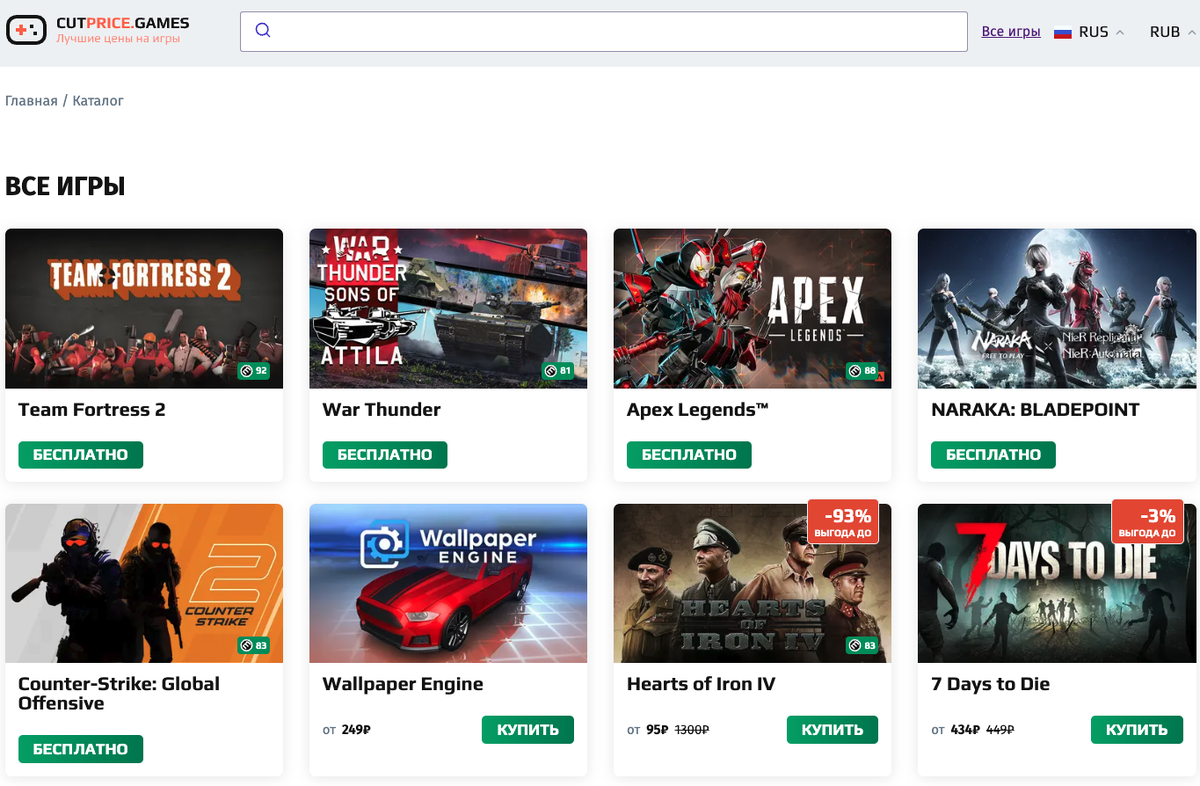Click the 'Каталог' breadcrumb
Viewport: 1200px width, 786px height.
(x=98, y=101)
